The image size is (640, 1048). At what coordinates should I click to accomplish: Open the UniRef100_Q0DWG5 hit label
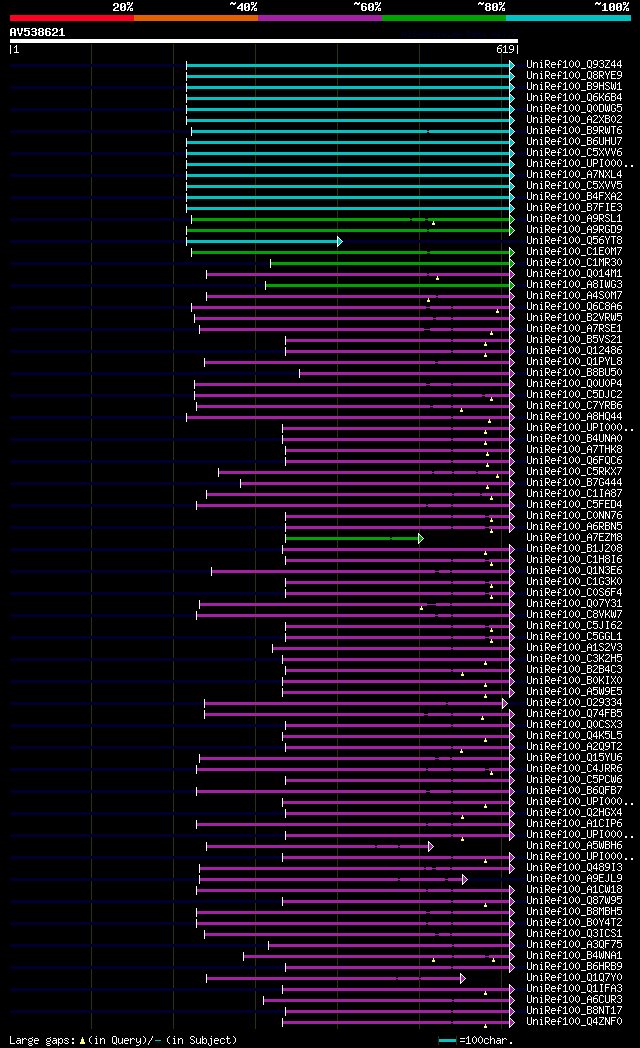tap(574, 109)
